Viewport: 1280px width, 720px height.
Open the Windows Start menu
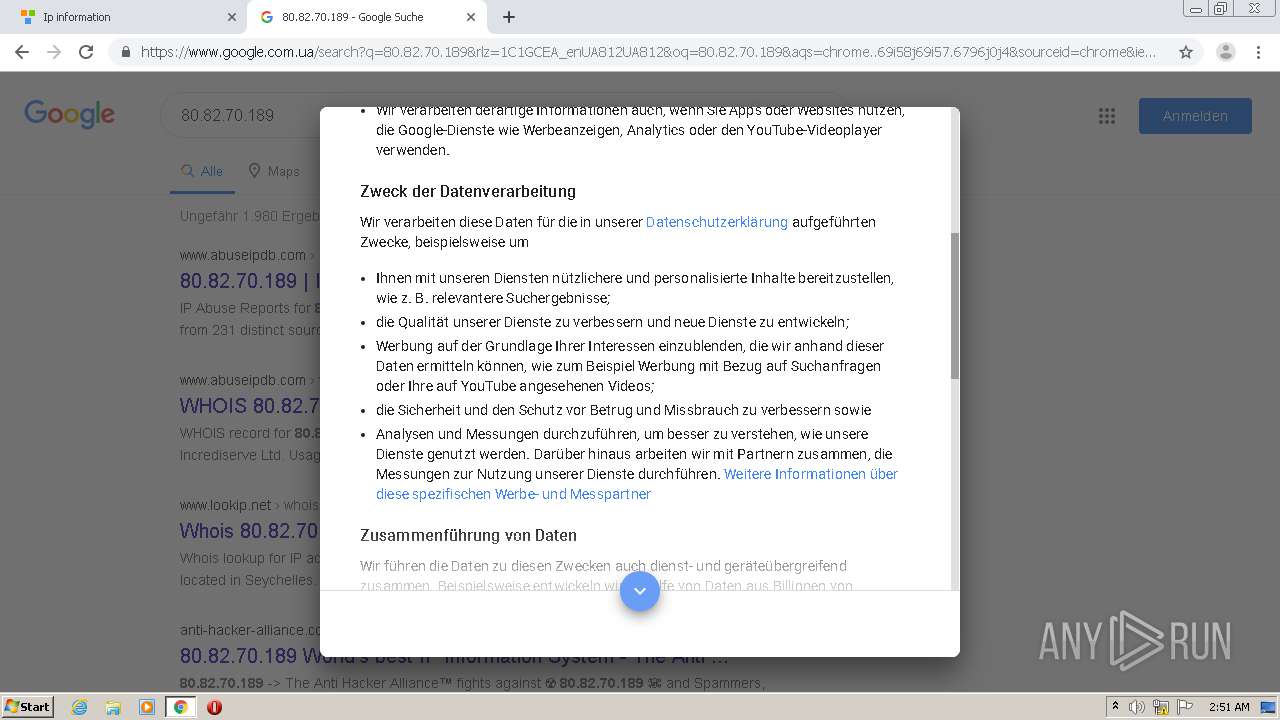click(x=27, y=707)
